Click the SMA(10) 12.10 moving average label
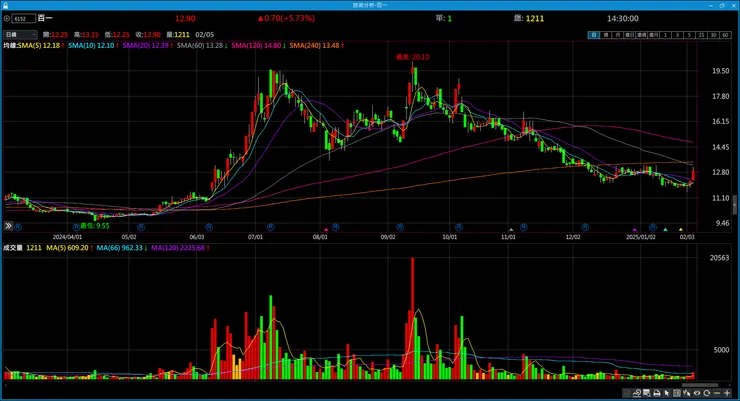 coord(93,45)
